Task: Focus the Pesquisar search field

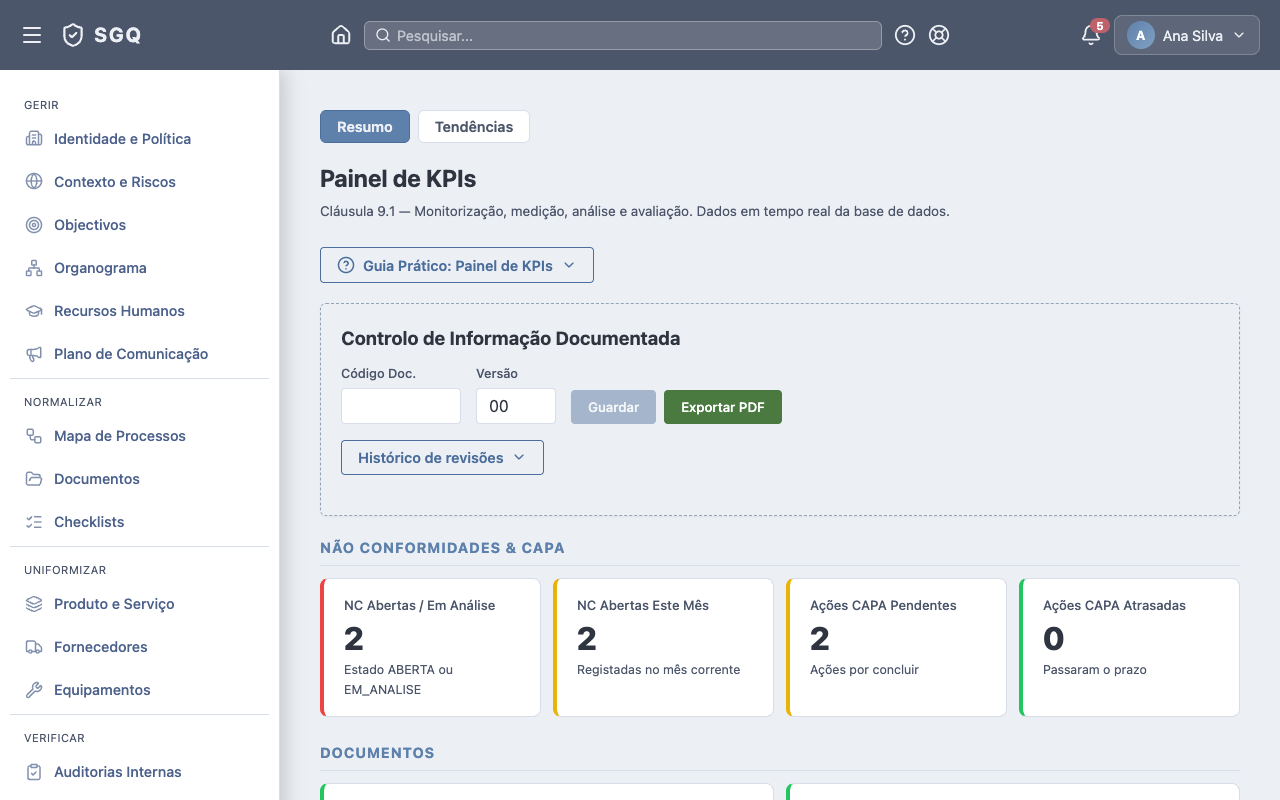Action: 623,36
